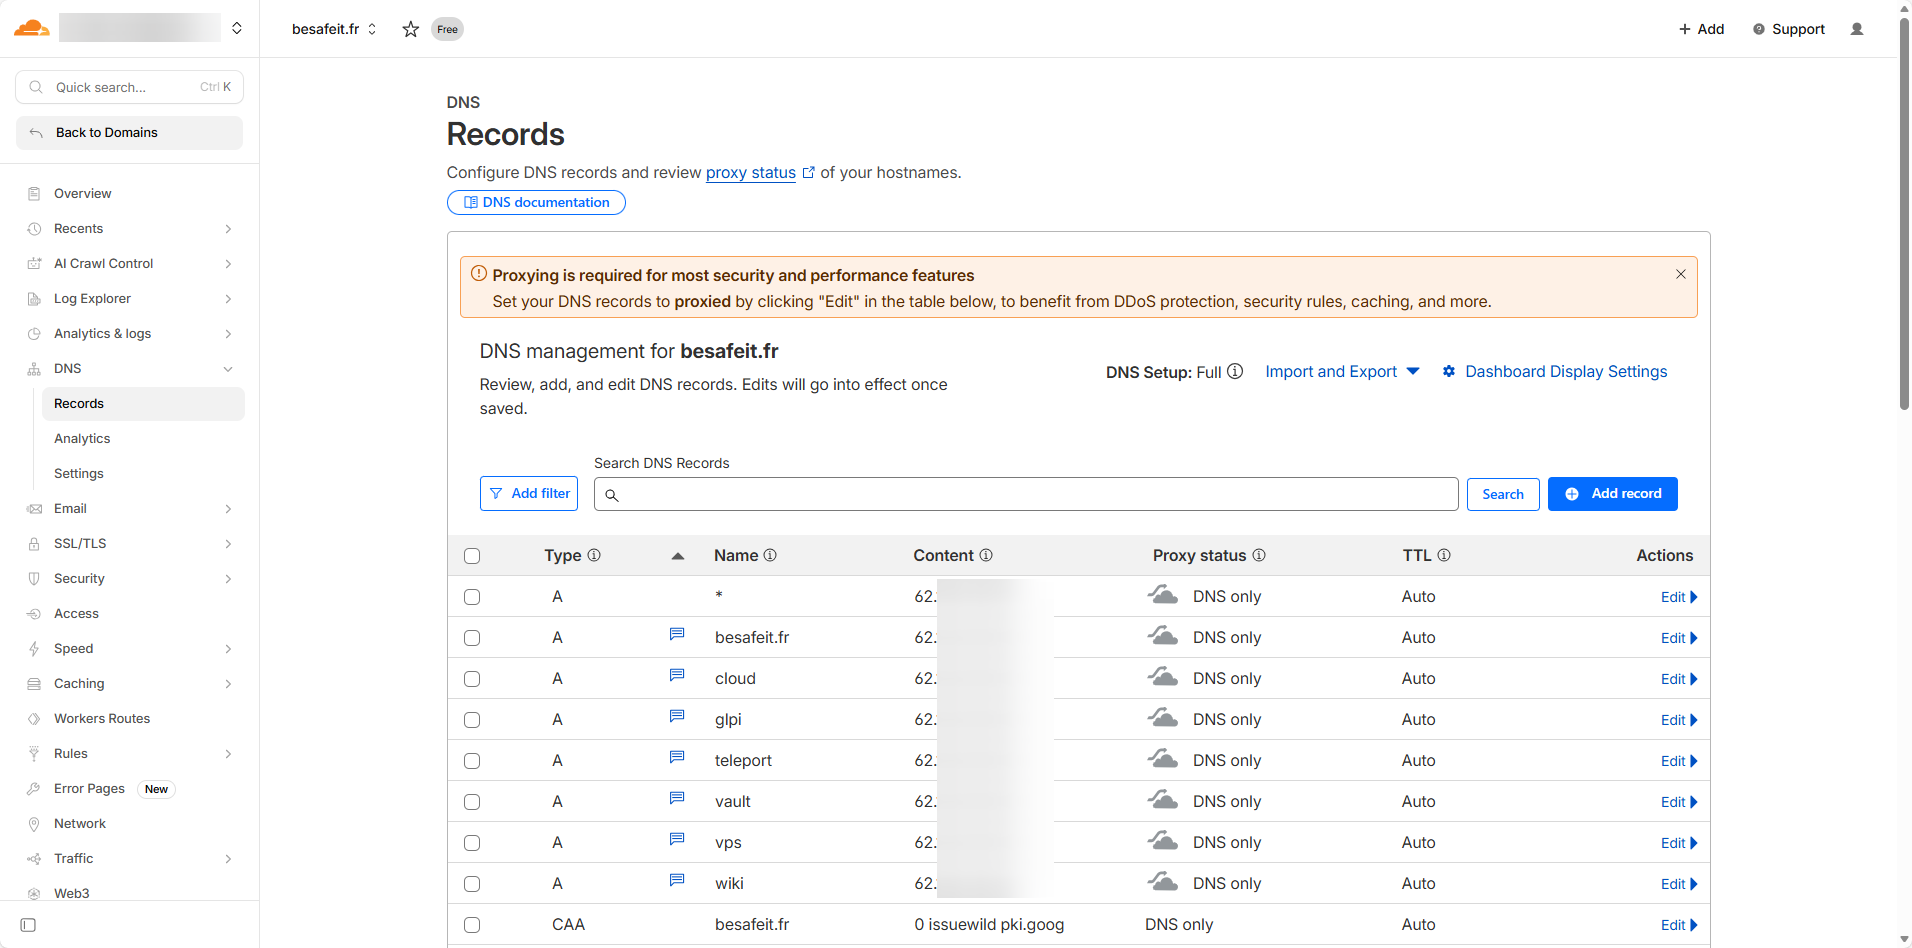This screenshot has height=948, width=1912.
Task: Open the user account profile icon
Action: coord(1857,29)
